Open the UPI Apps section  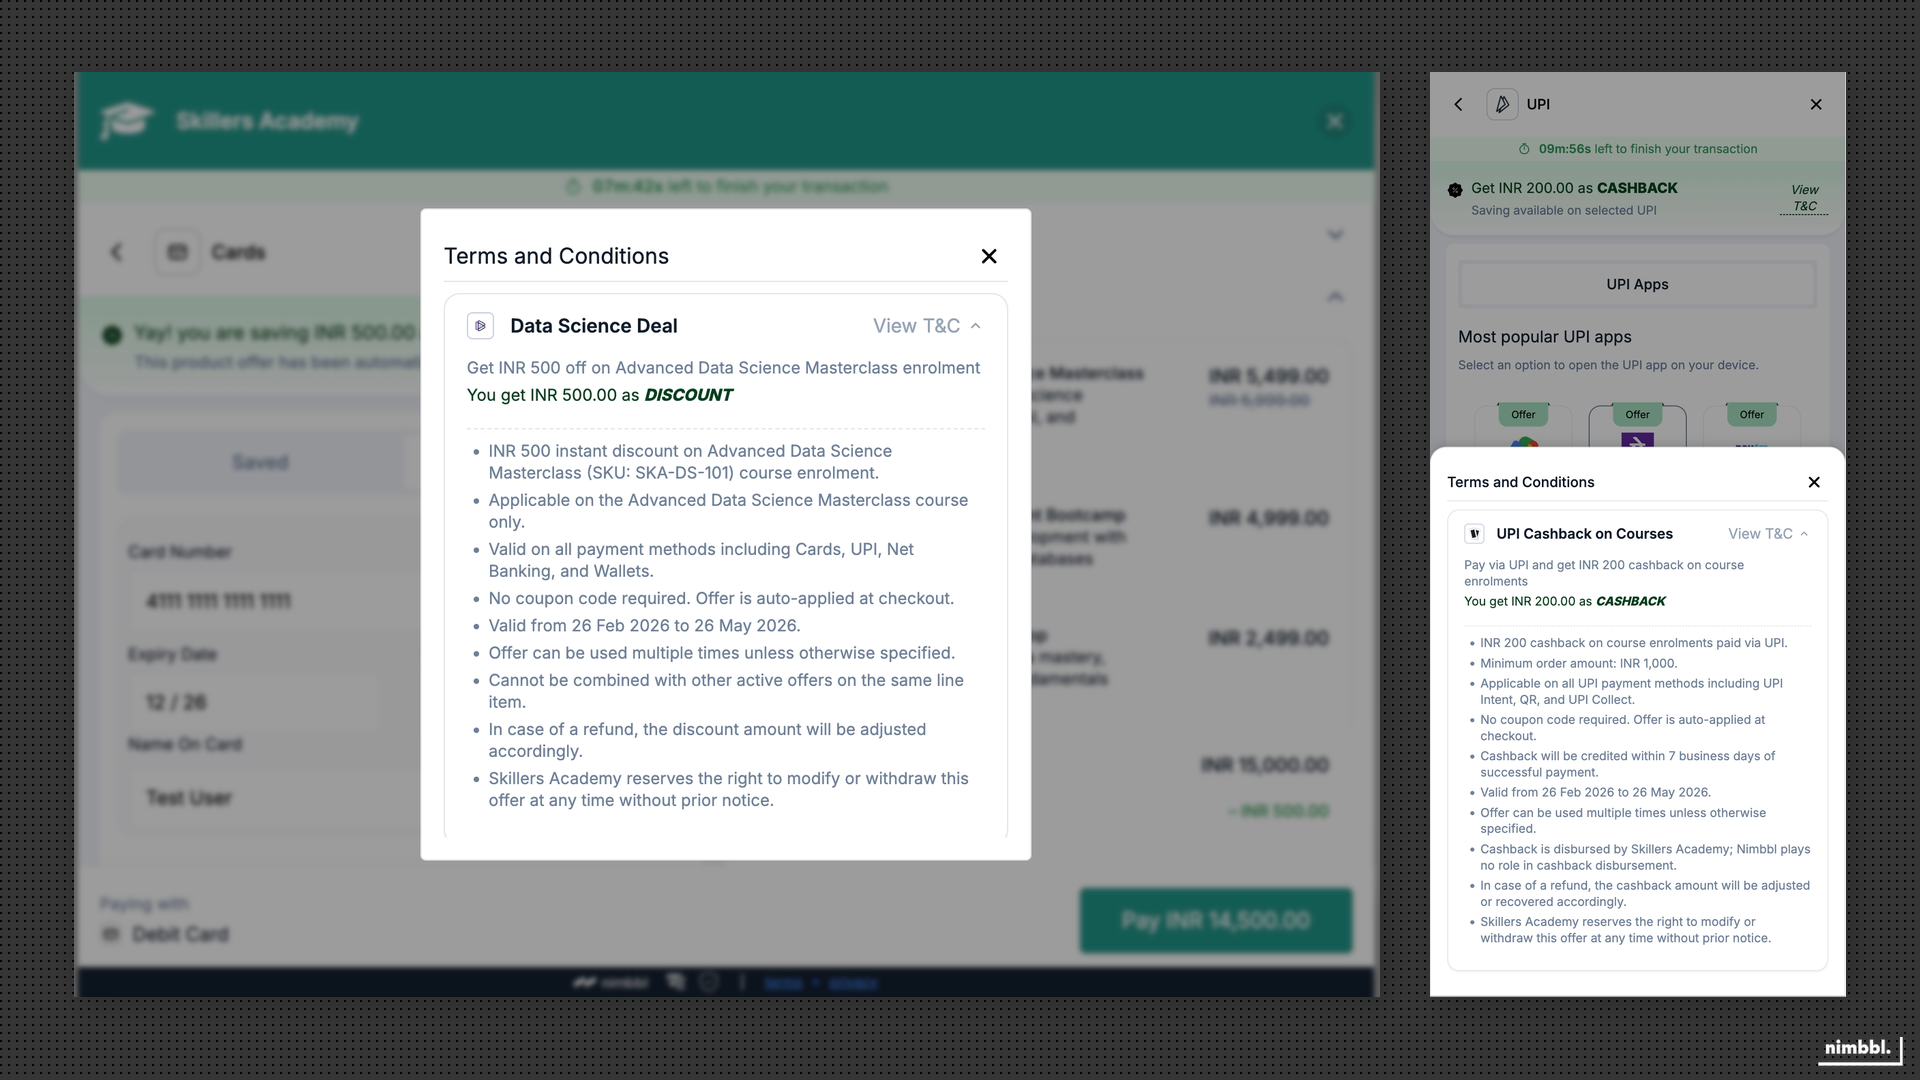click(1636, 284)
